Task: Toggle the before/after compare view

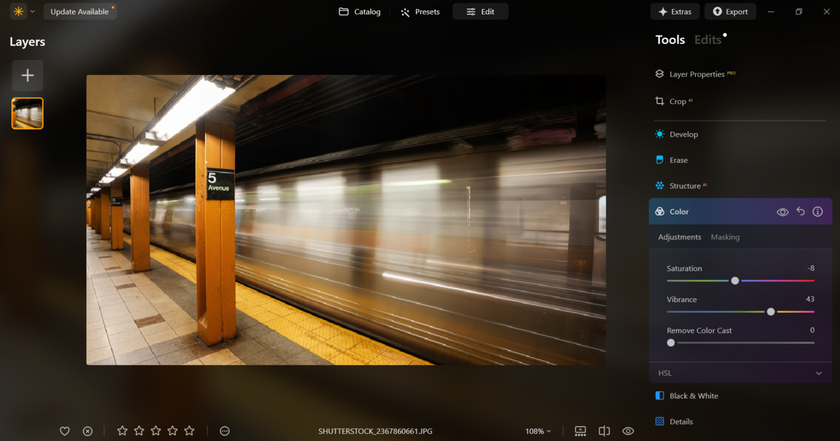Action: [604, 431]
